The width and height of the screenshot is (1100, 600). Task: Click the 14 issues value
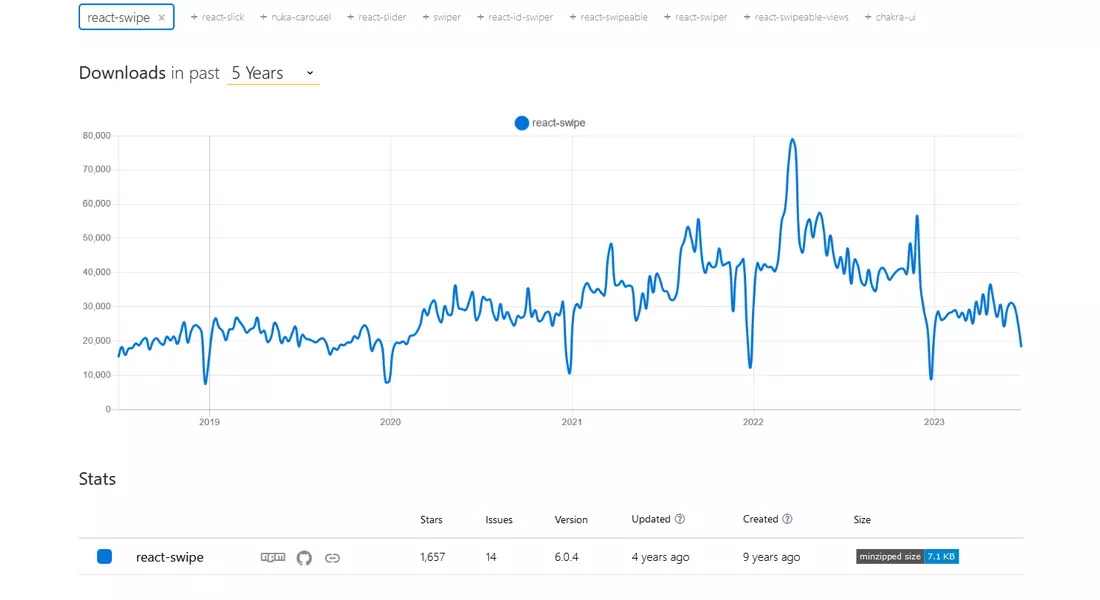pos(491,557)
